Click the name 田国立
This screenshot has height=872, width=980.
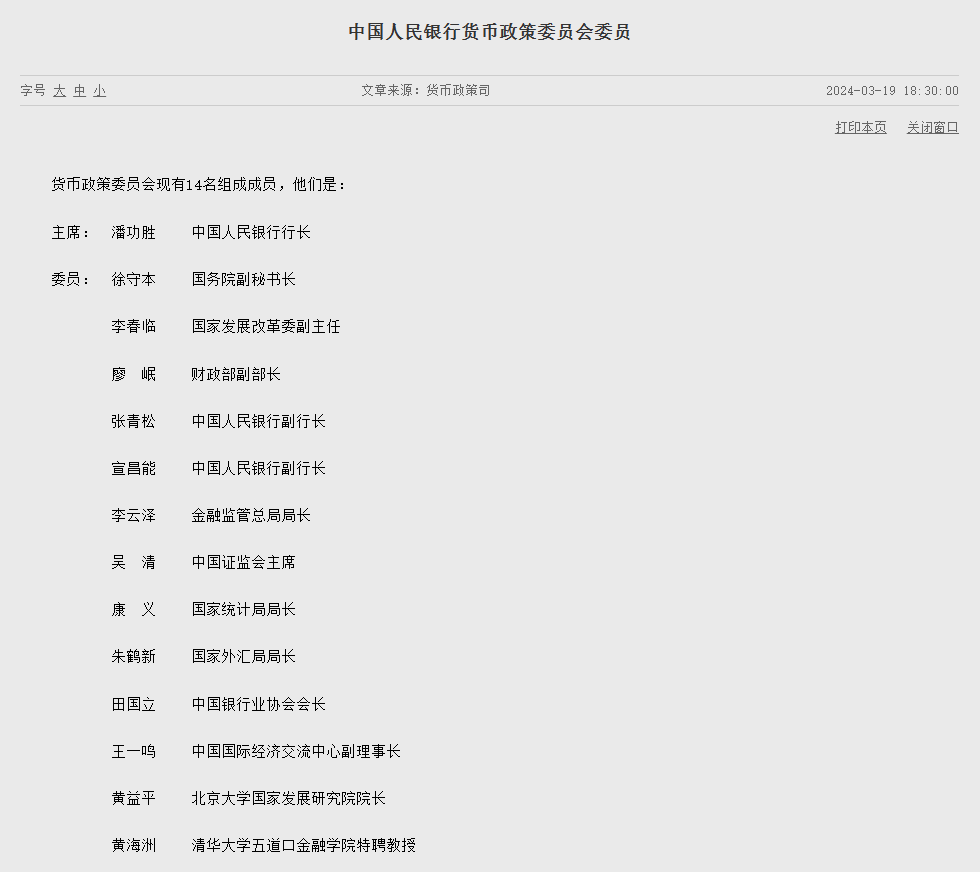133,704
